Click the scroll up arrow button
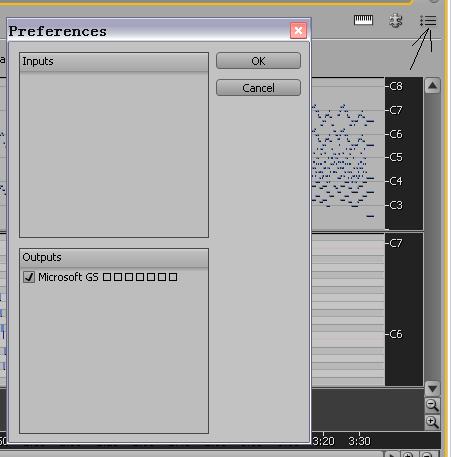This screenshot has width=451, height=457. (432, 86)
